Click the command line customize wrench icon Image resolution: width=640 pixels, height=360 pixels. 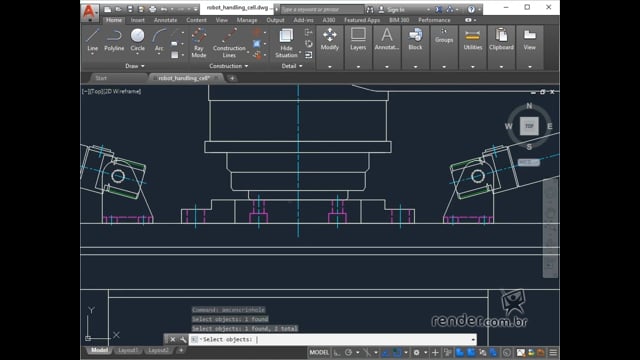tap(183, 339)
